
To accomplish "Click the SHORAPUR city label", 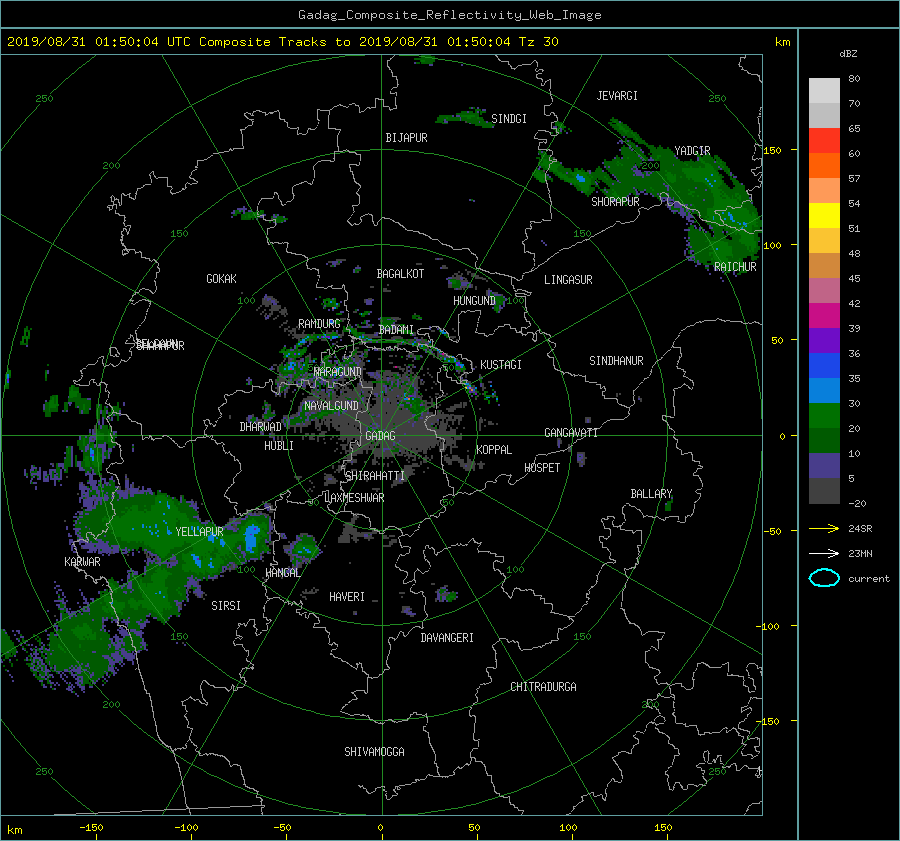I will click(615, 201).
